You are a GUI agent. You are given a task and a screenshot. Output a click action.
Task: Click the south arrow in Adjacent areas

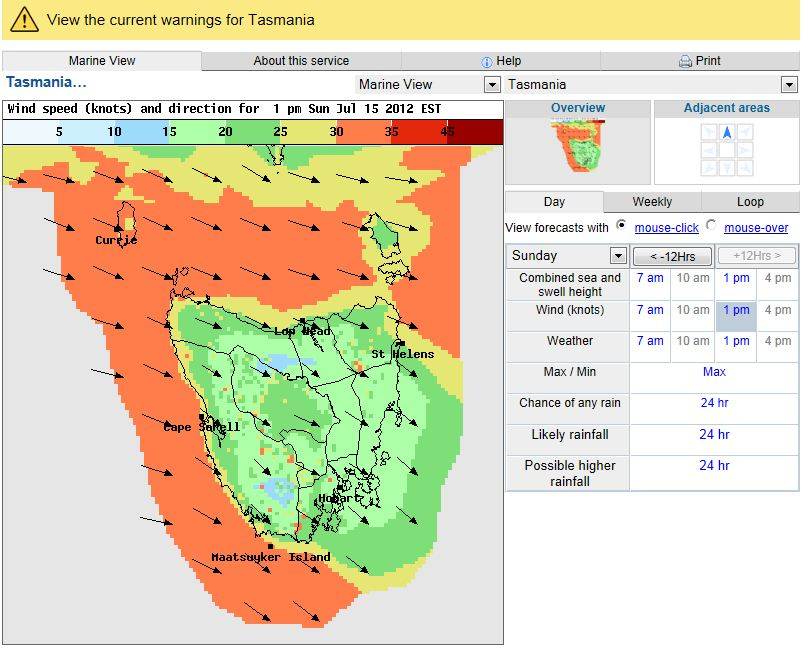(727, 168)
